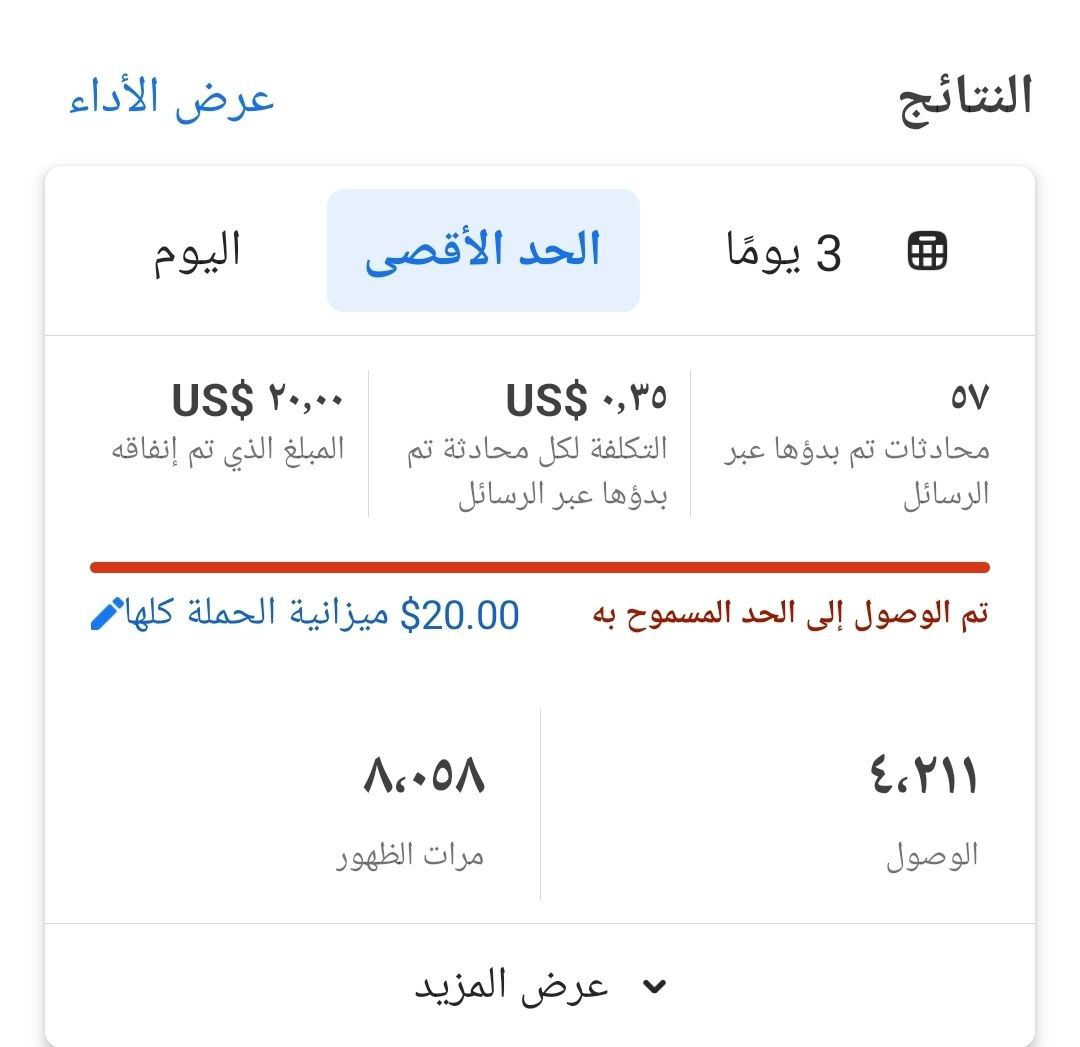Click the مرات الظهور label

pos(410,857)
